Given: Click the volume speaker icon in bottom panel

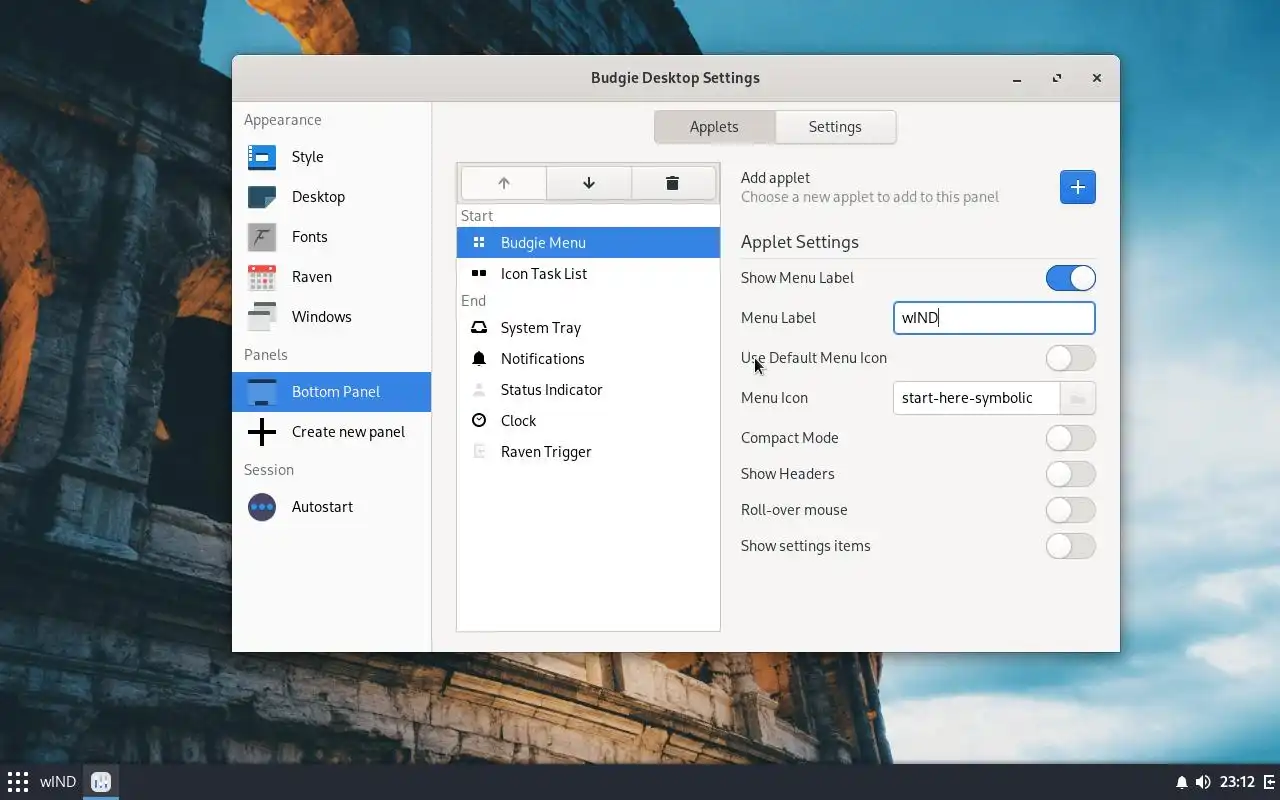Looking at the screenshot, I should click(x=1203, y=782).
